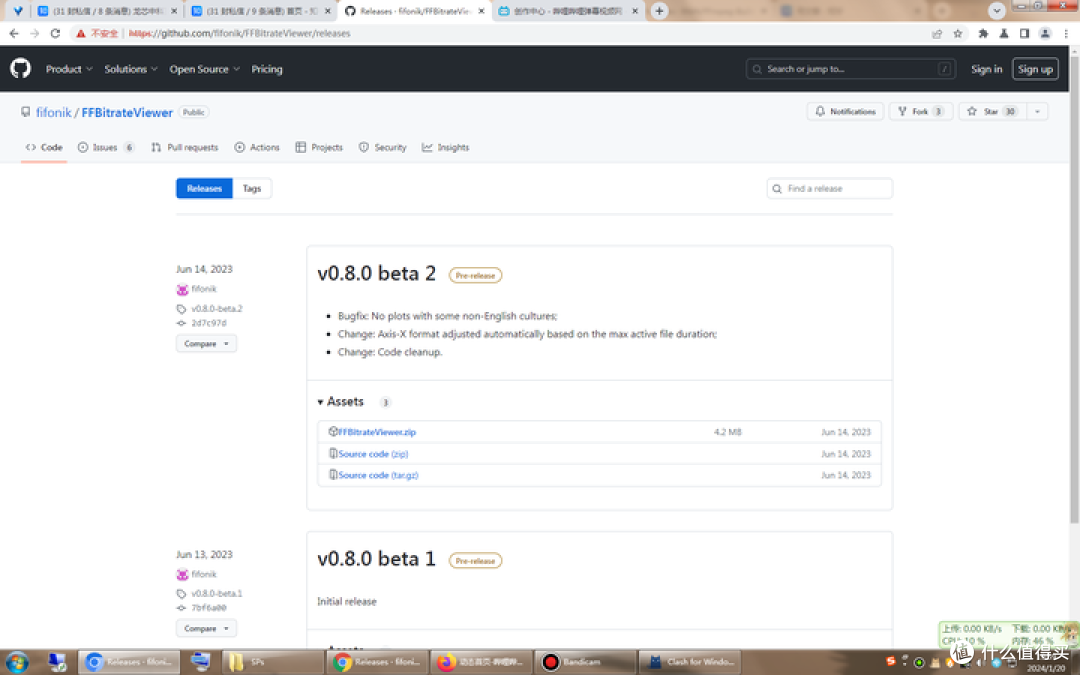Click the Notifications button
This screenshot has height=675, width=1080.
845,112
